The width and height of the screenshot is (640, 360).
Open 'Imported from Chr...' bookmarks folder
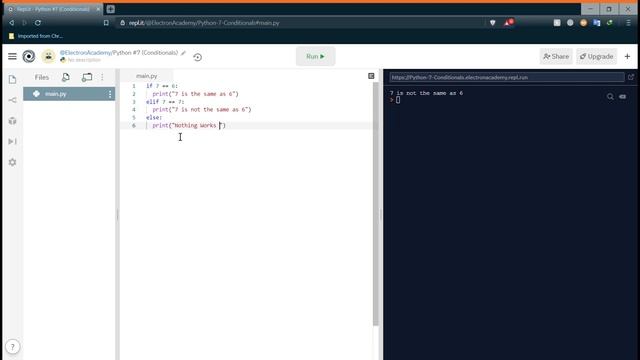pos(36,36)
